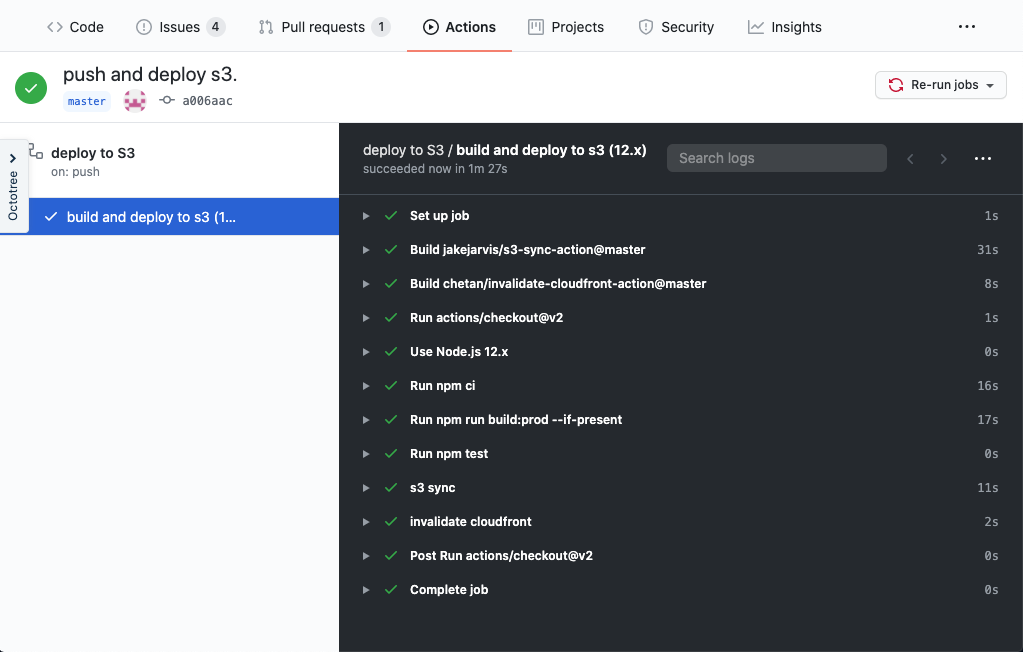Click the Run npm ci step title
1023x652 pixels.
pyautogui.click(x=442, y=386)
